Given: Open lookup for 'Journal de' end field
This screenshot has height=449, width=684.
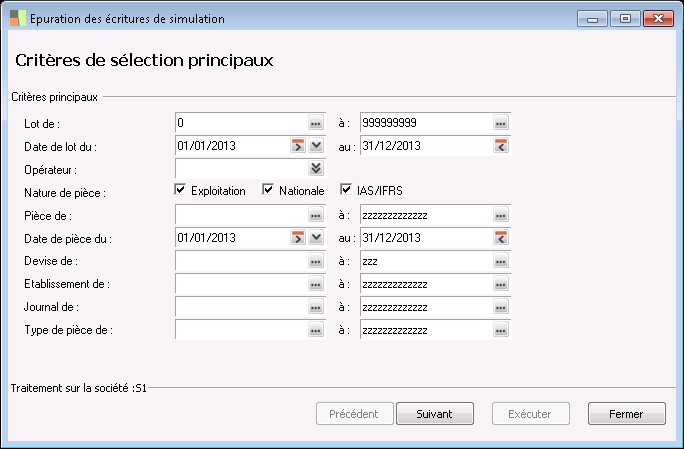Looking at the screenshot, I should [x=501, y=307].
